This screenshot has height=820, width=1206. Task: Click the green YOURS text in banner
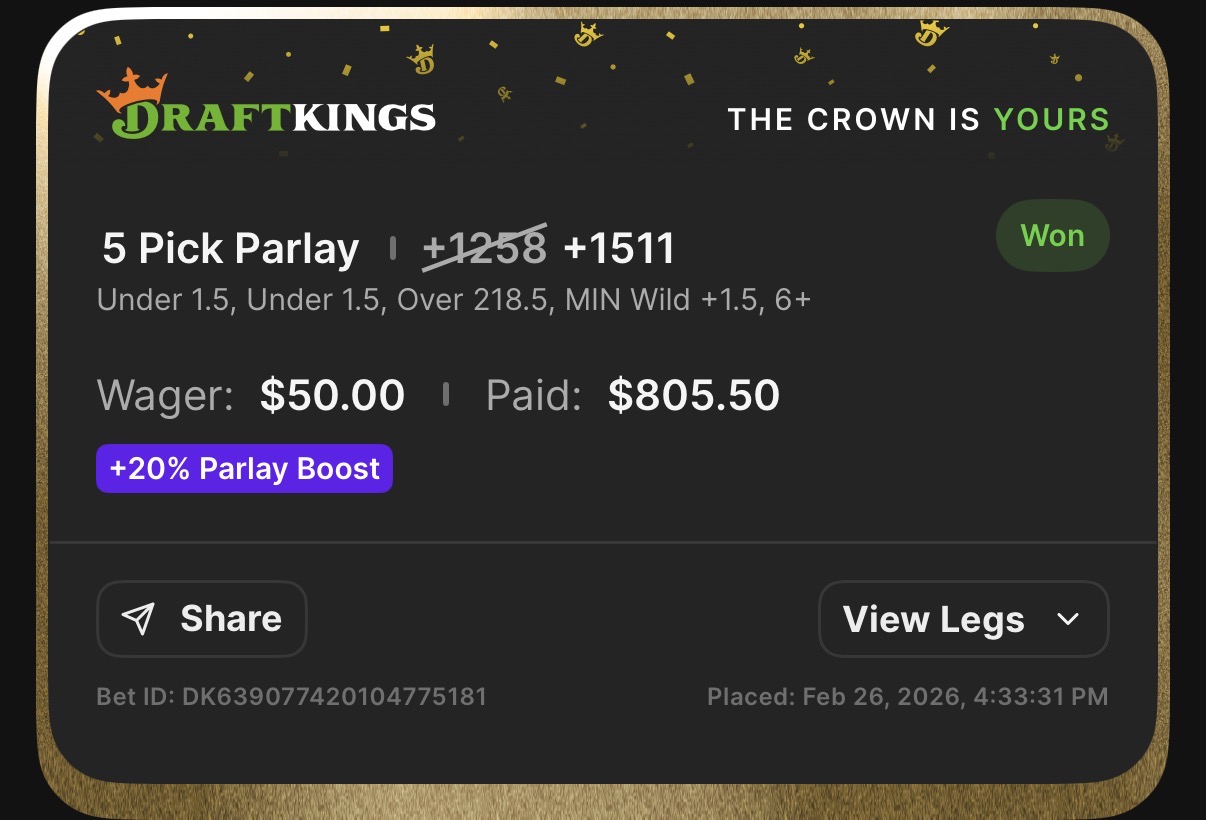(1052, 119)
